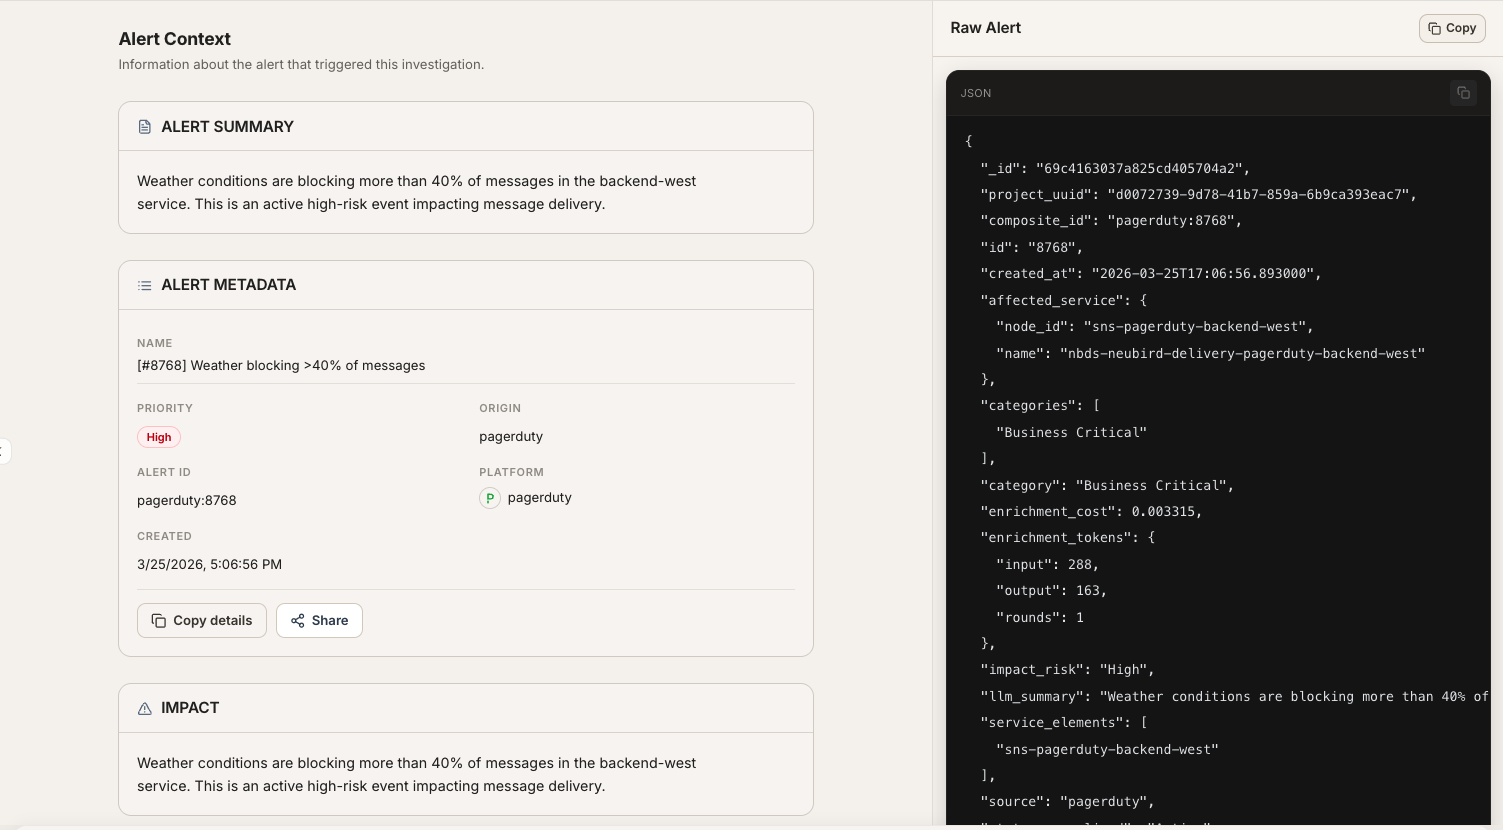The height and width of the screenshot is (830, 1503).
Task: Click the "output": 163 JSON line
Action: coord(1051,590)
